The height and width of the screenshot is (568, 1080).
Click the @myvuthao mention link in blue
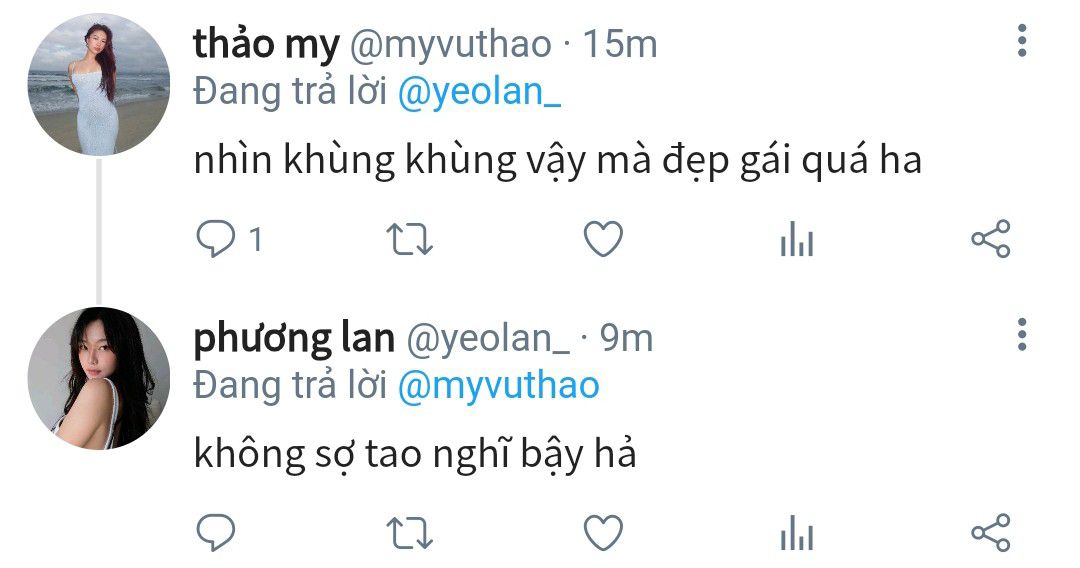point(499,386)
